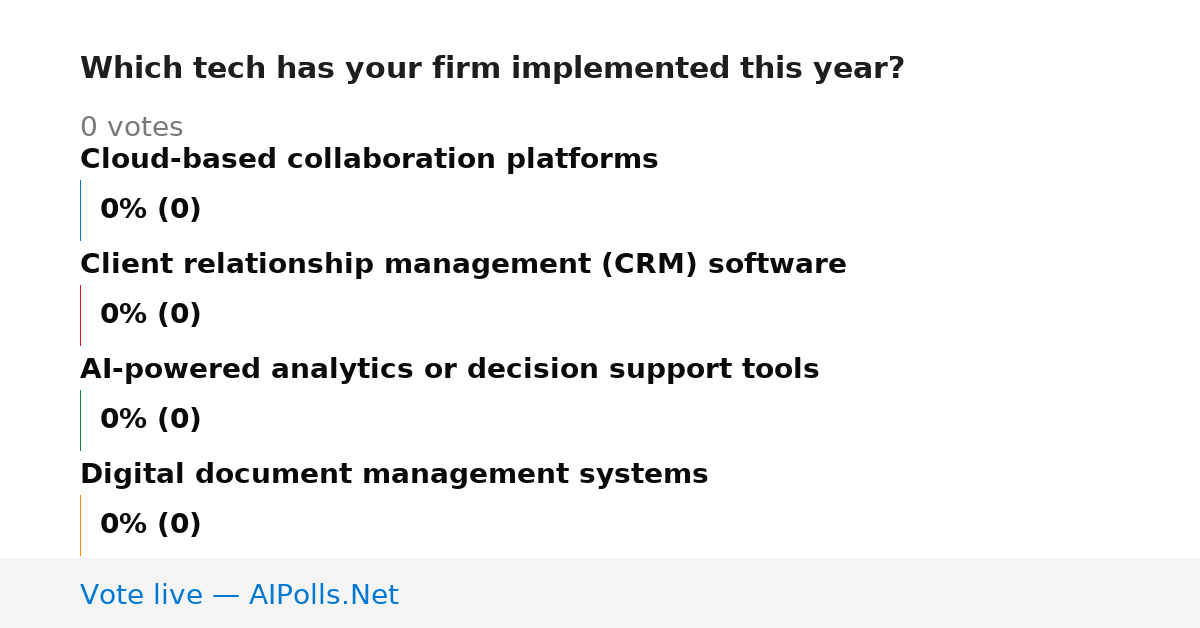Click the green bar under AI-powered analytics

80,420
